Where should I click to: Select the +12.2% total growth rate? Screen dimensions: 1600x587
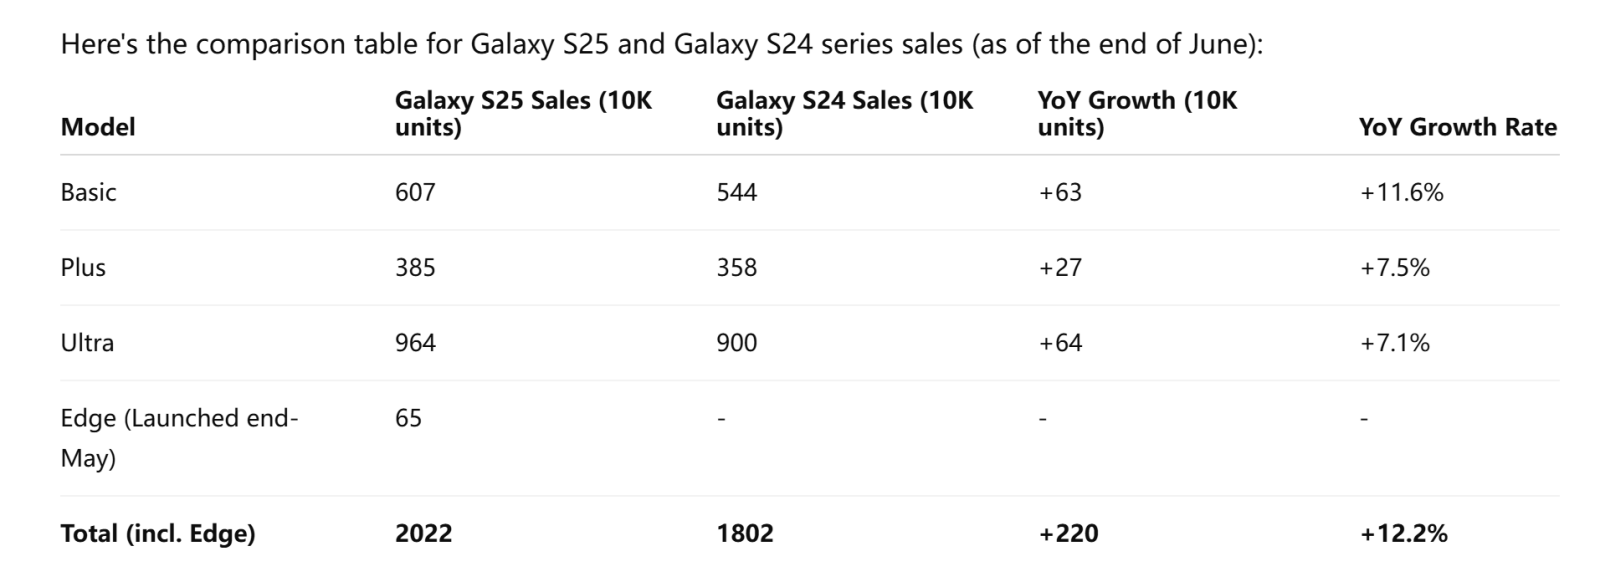[x=1403, y=533]
